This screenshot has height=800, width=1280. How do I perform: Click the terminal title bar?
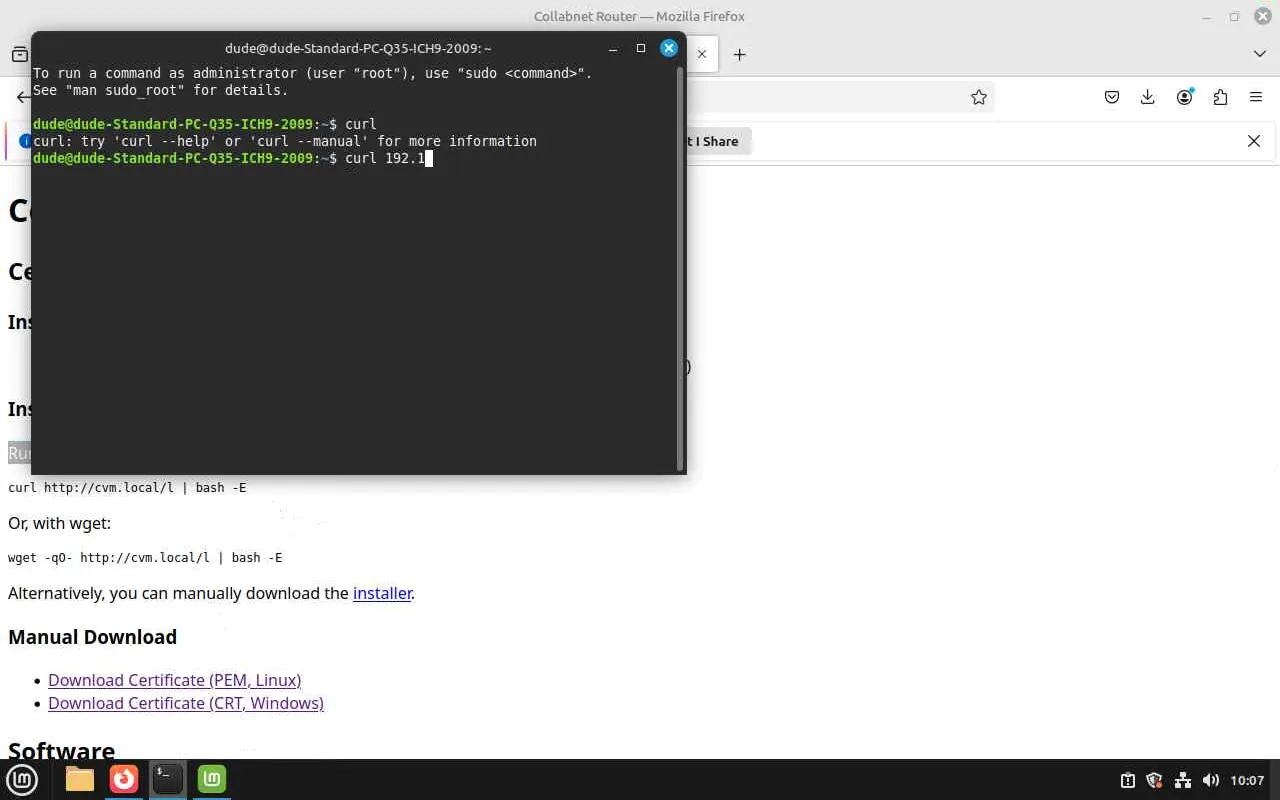pos(358,48)
